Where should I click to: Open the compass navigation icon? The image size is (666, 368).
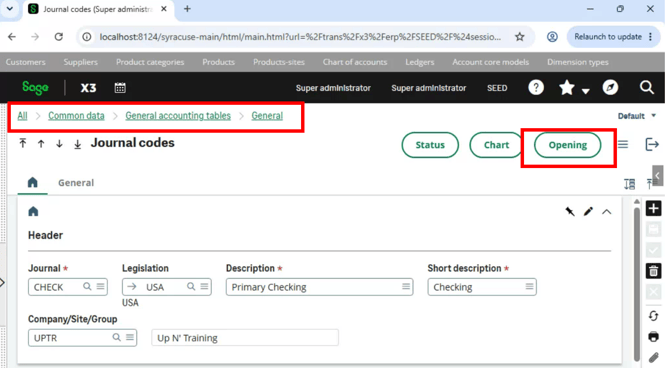(610, 88)
